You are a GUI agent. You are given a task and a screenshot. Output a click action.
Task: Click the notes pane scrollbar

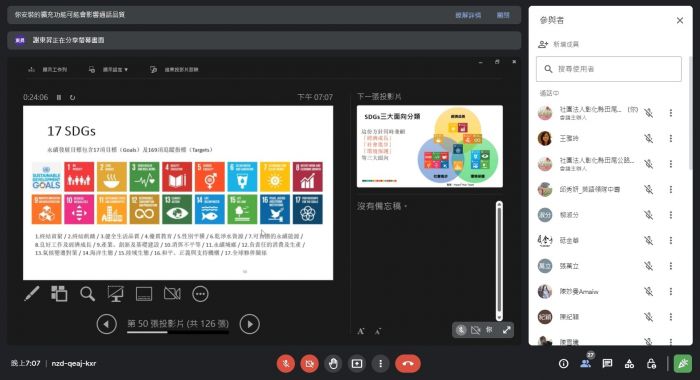499,261
